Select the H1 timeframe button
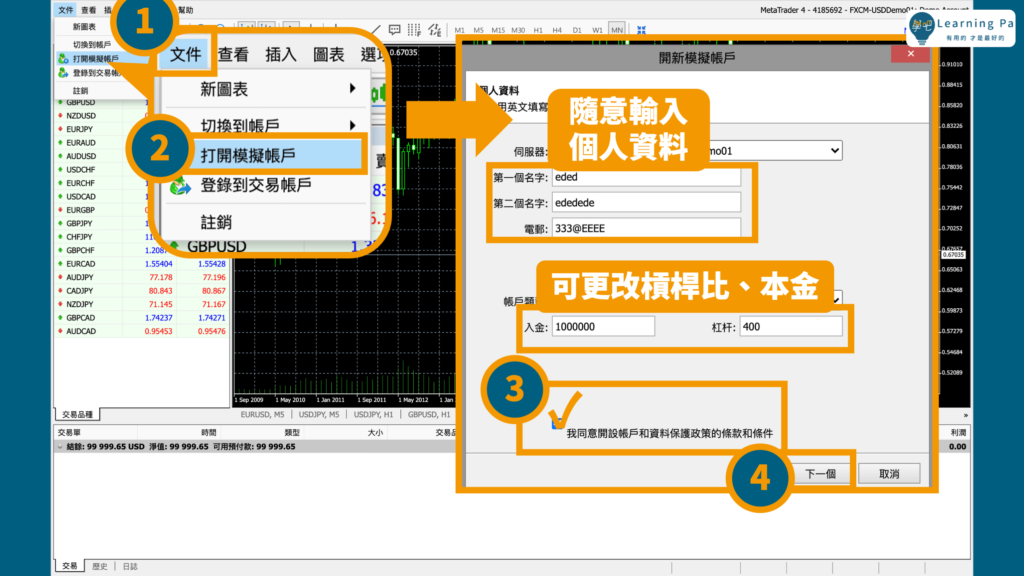The image size is (1024, 576). coord(538,30)
